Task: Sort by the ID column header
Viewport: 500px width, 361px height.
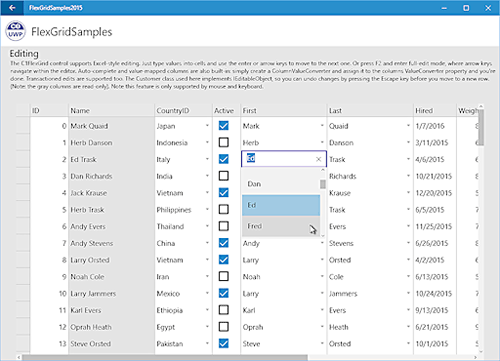Action: click(x=49, y=110)
